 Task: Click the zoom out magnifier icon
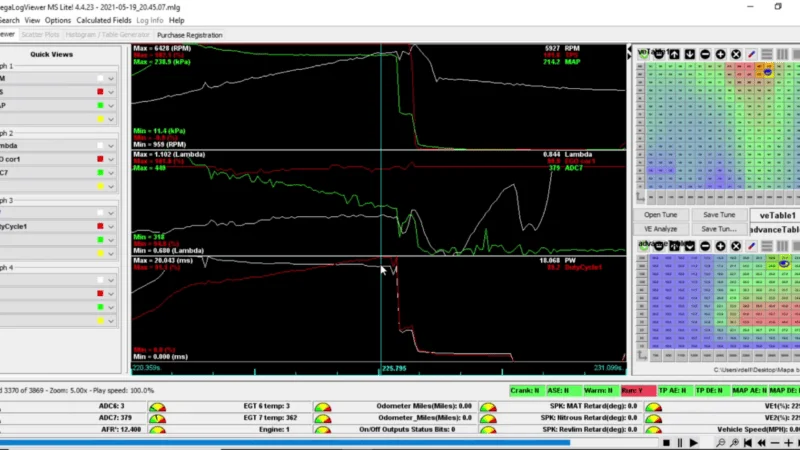[x=720, y=443]
